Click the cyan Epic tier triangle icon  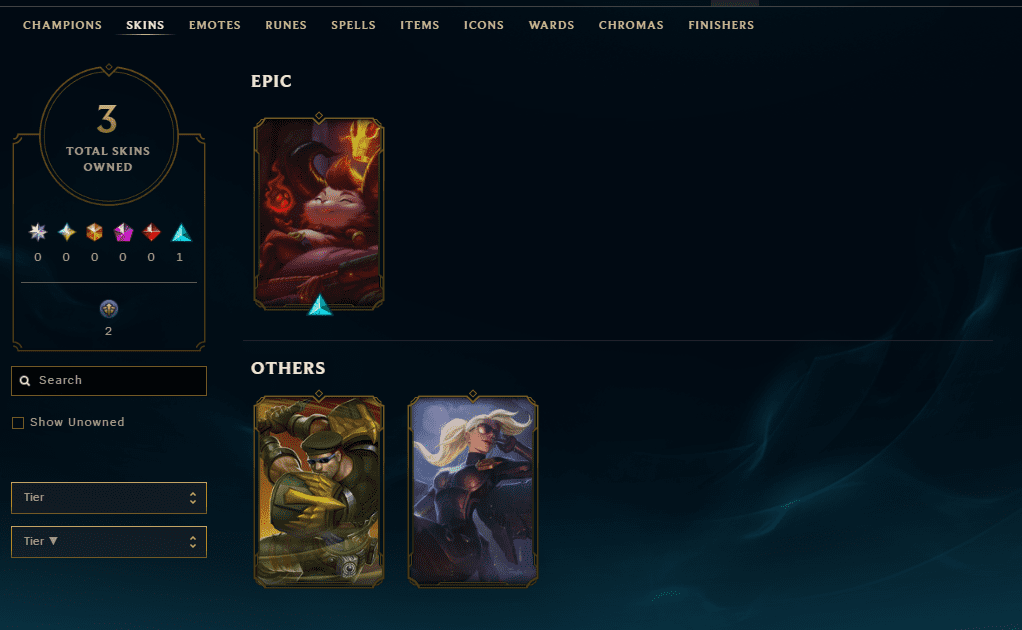click(181, 233)
